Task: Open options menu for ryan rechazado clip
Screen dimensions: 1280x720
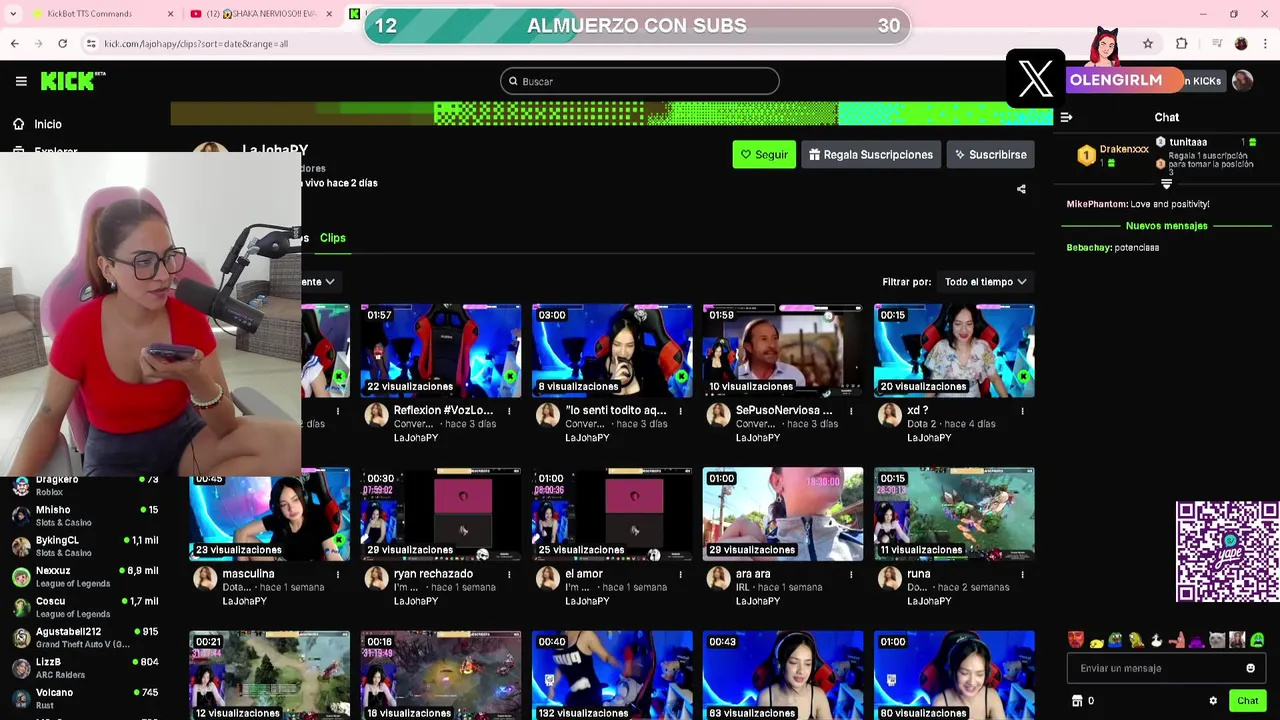Action: pyautogui.click(x=509, y=575)
